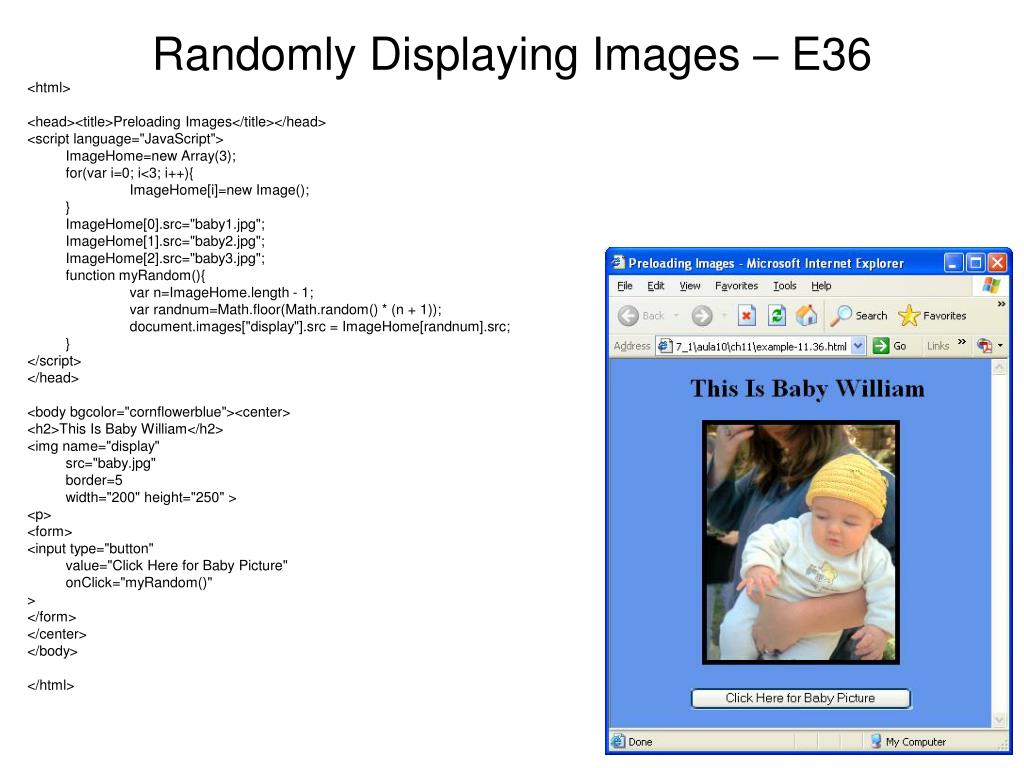
Task: Click the Address label in browser
Action: 632,346
